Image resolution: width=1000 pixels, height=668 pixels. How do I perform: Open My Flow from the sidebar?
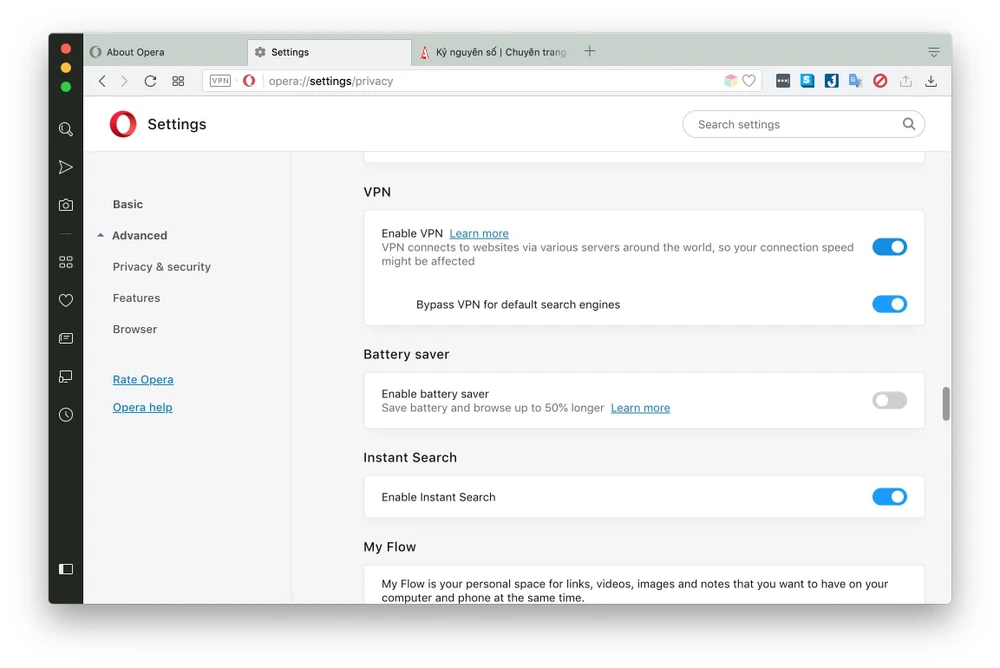click(x=66, y=167)
